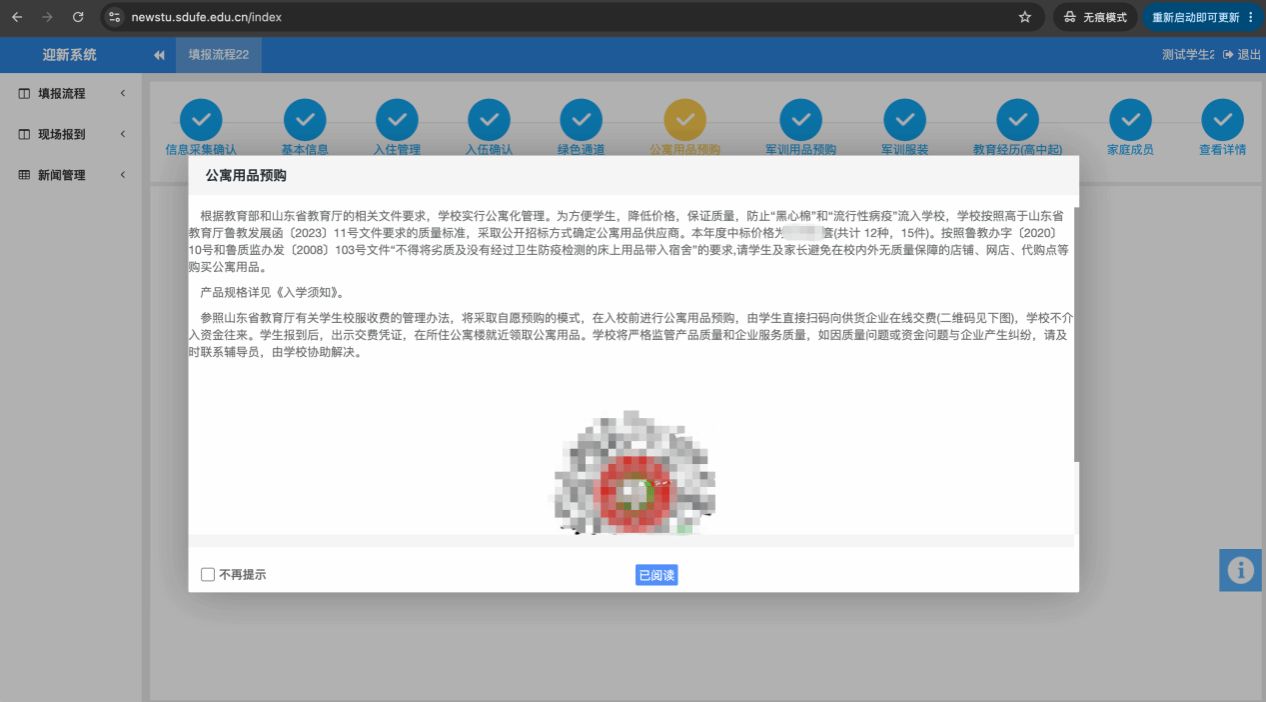1266x702 pixels.
Task: Click 产品规格详见《入学须知》 text
Action: tap(272, 293)
